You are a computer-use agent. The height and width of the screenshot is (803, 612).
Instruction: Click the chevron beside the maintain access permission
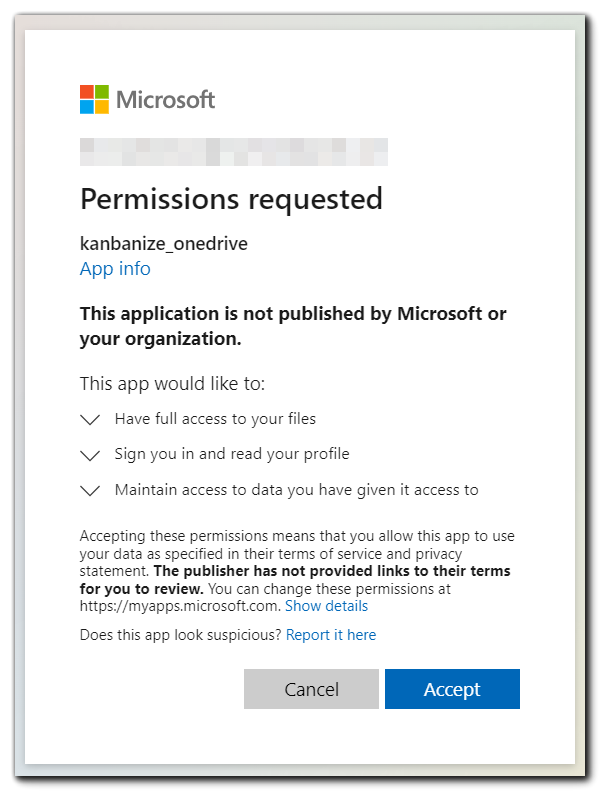click(x=90, y=490)
